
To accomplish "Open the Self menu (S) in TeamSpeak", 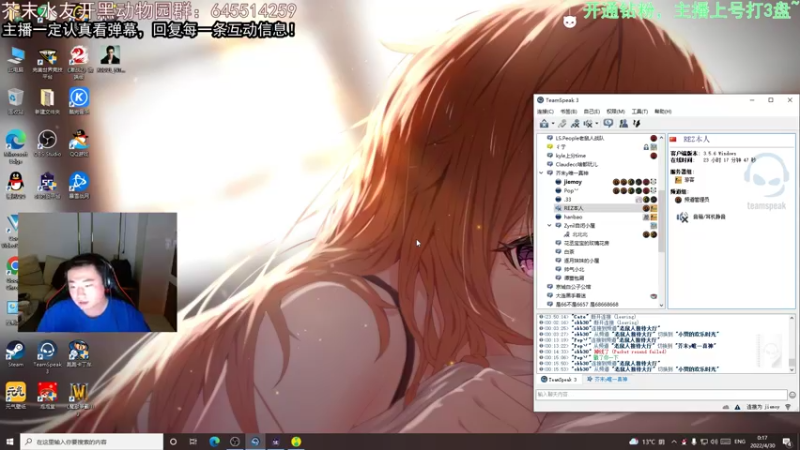I will (x=591, y=111).
